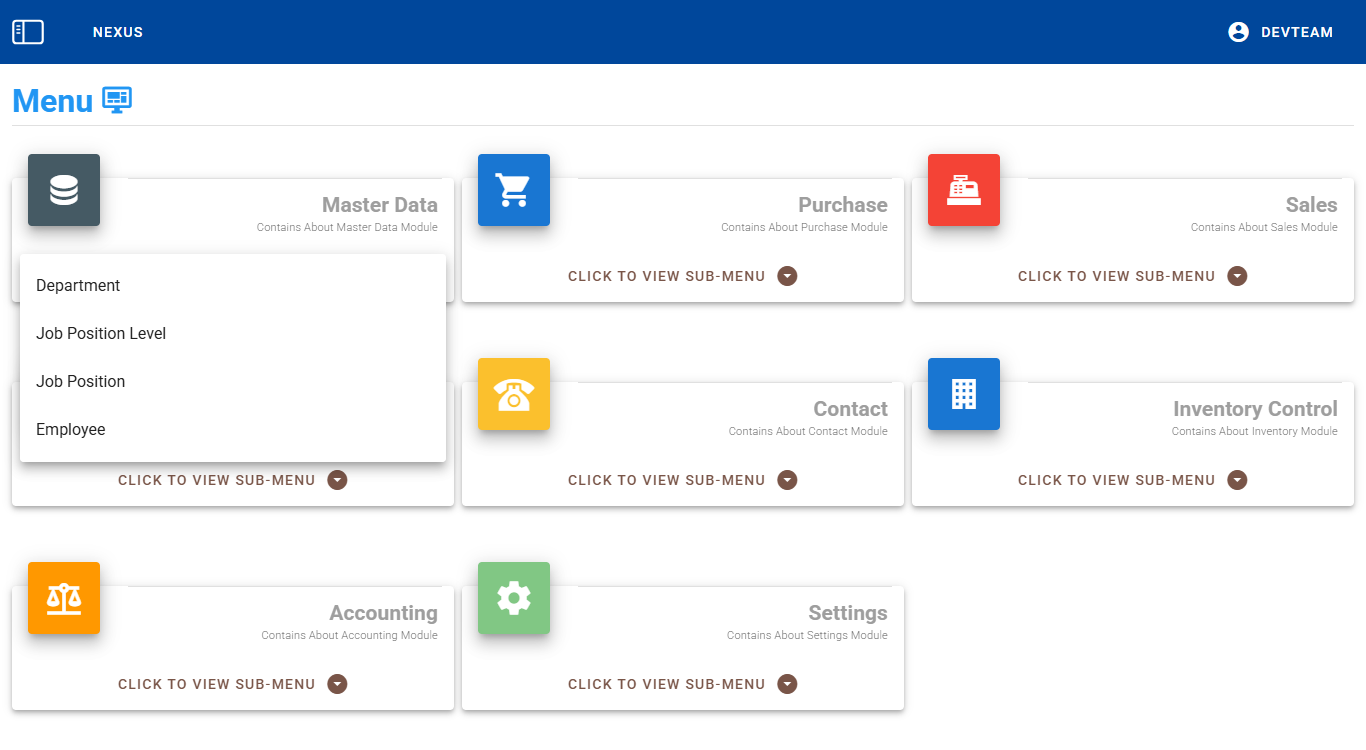
Task: Open the DEVTEAM user account menu
Action: click(1280, 32)
